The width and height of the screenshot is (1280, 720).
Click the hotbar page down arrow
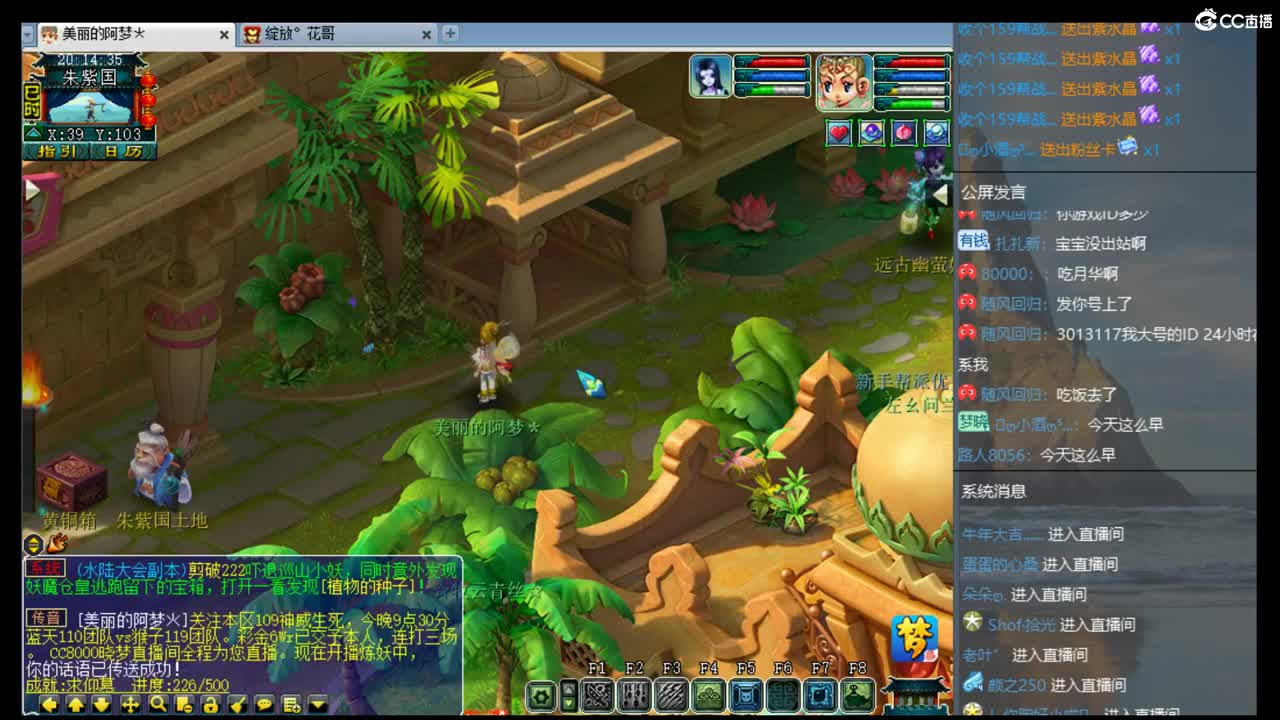(568, 703)
